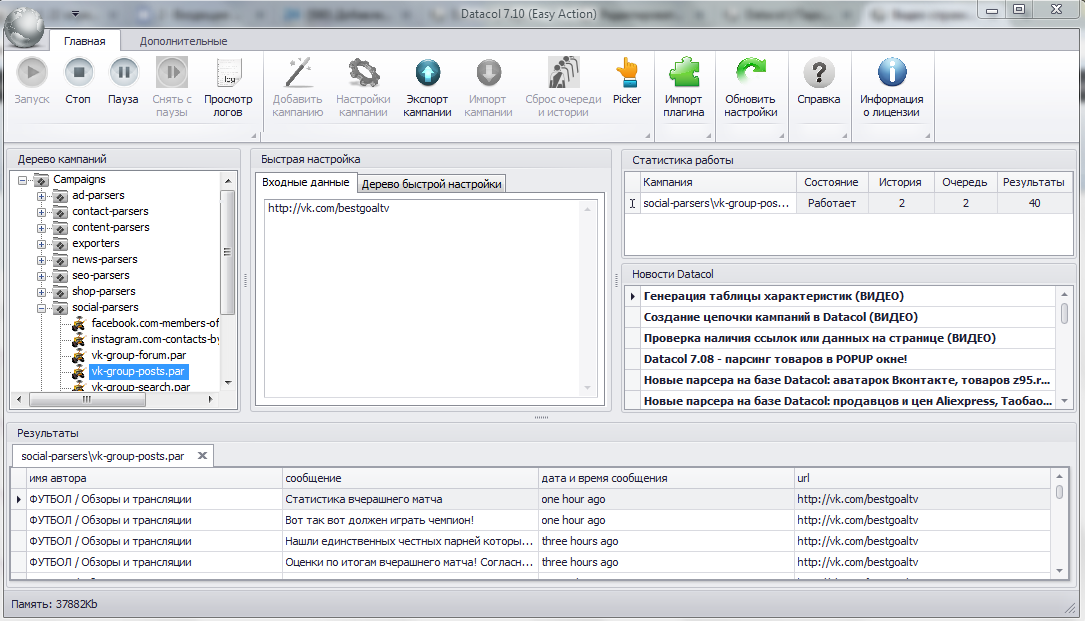Click имя автора results column header
Screen dimensions: 1085x621
154,478
